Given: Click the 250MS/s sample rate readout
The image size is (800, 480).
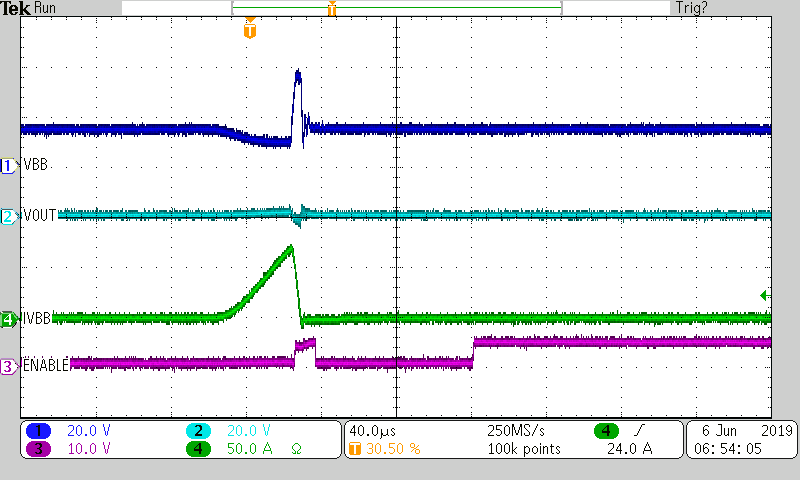Looking at the screenshot, I should (x=516, y=431).
